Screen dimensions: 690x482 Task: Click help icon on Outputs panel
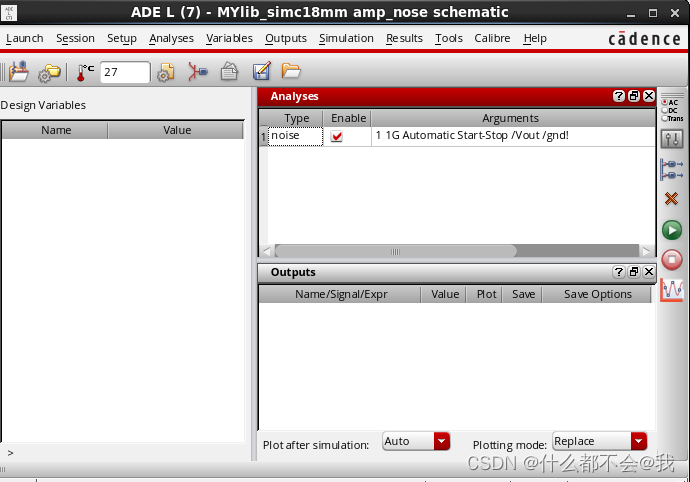[x=619, y=272]
